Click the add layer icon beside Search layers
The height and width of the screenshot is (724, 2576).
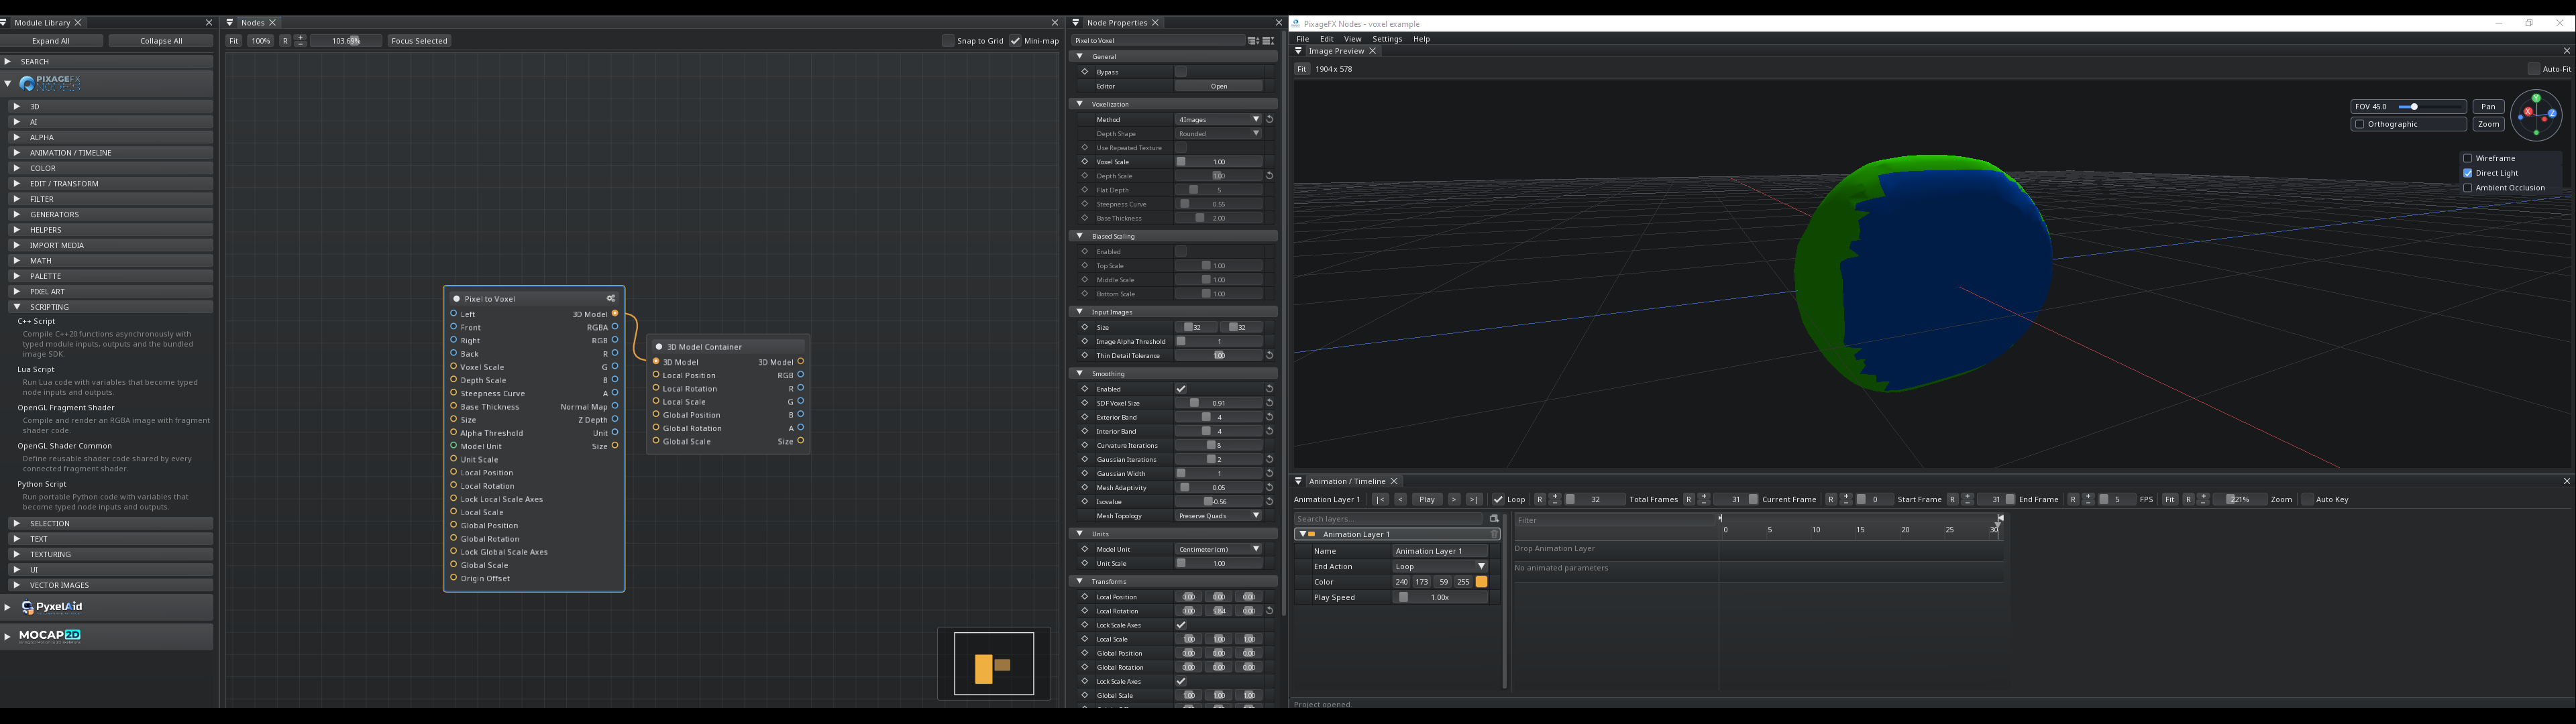[x=1494, y=519]
